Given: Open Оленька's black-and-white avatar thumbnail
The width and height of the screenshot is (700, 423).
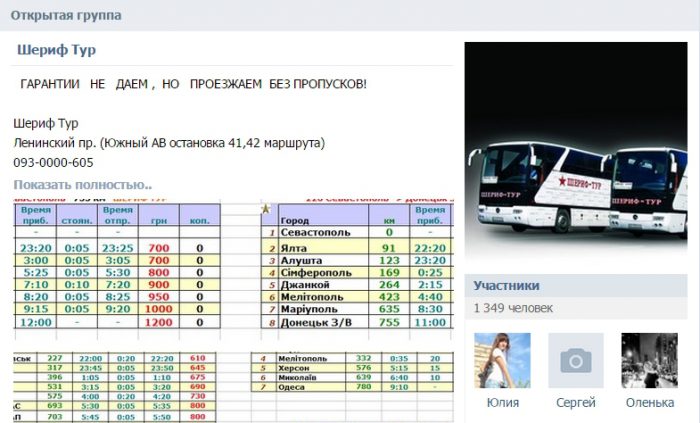Looking at the screenshot, I should 650,361.
